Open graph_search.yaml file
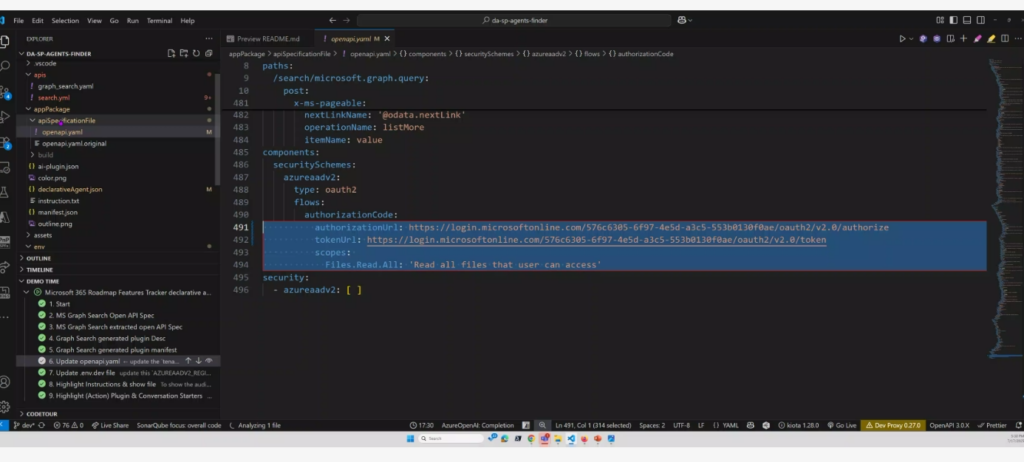The width and height of the screenshot is (1024, 462). click(x=65, y=86)
